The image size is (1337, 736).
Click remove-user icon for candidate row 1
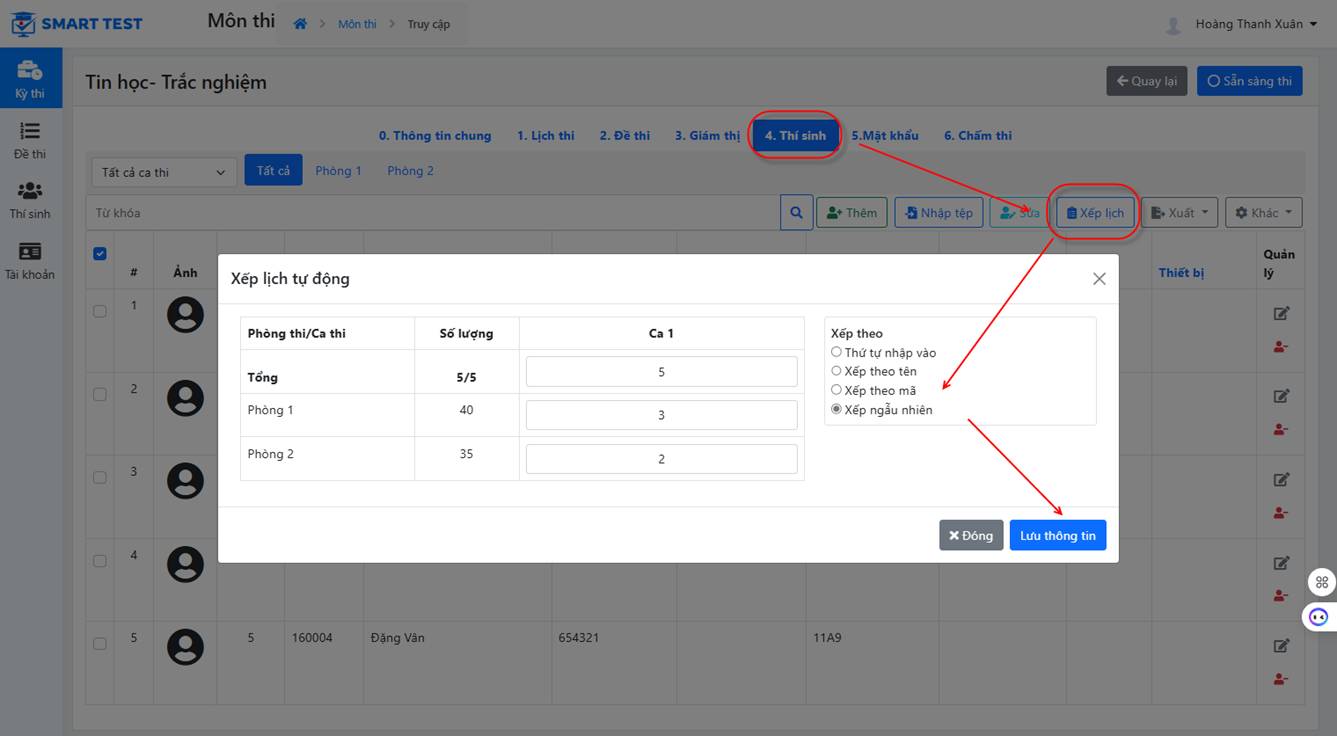tap(1281, 347)
